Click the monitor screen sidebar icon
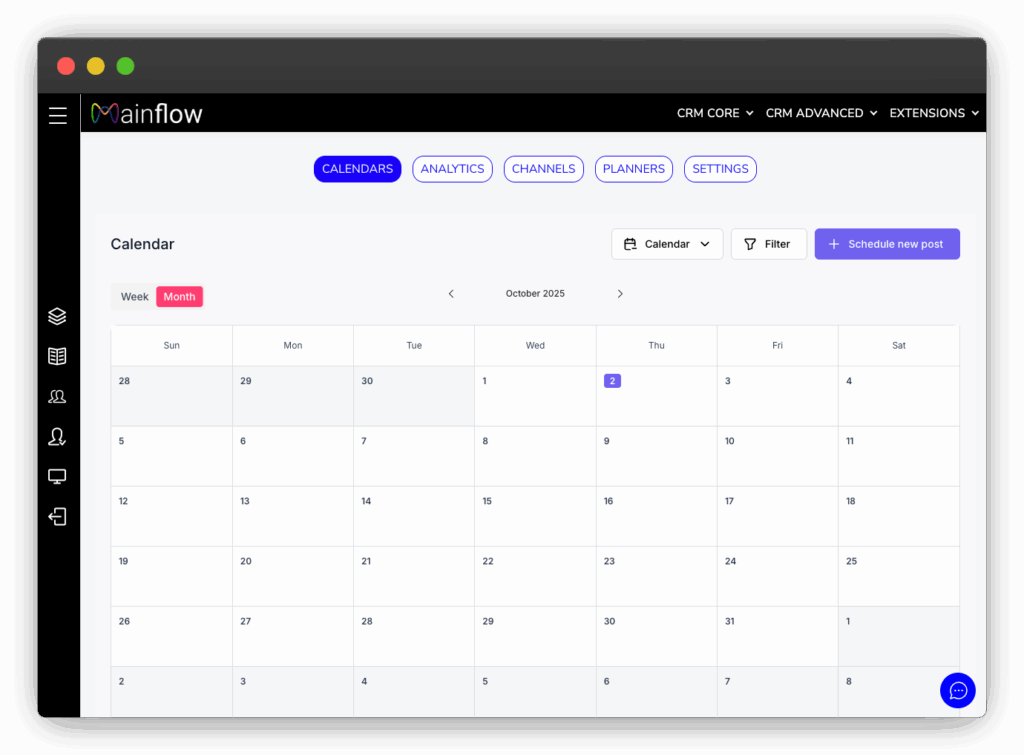The image size is (1024, 755). (58, 477)
